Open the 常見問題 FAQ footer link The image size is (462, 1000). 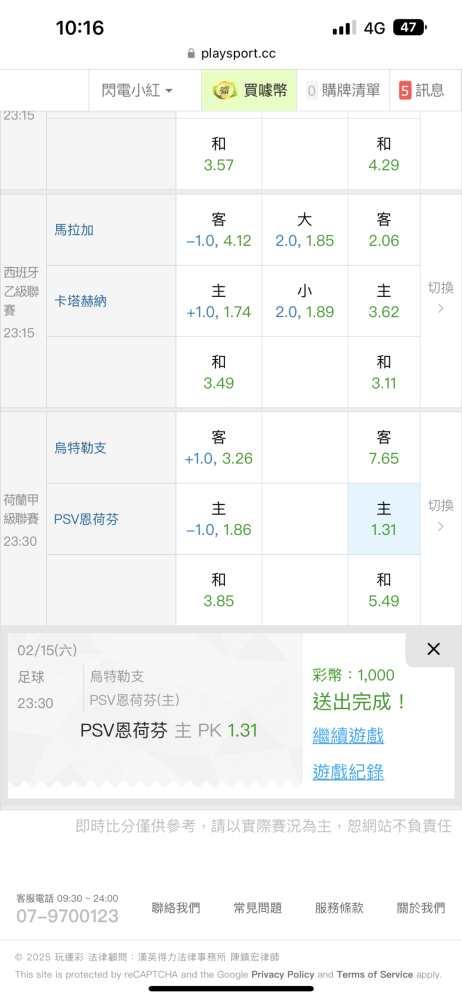(258, 908)
